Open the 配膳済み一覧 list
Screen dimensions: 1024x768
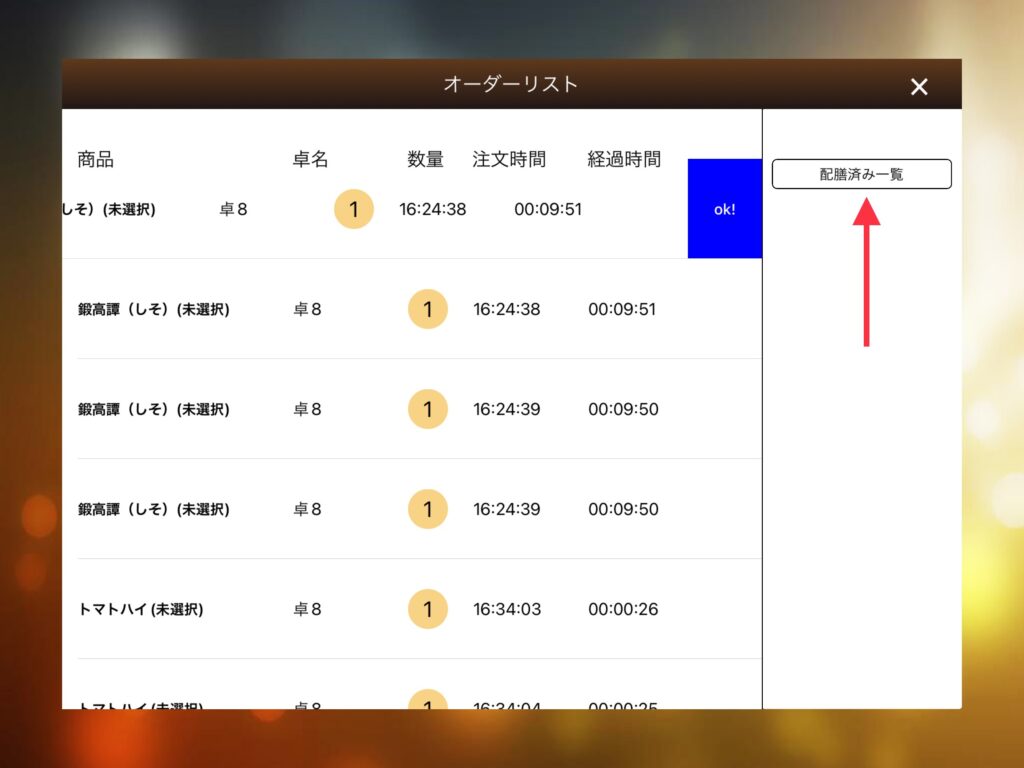click(861, 174)
